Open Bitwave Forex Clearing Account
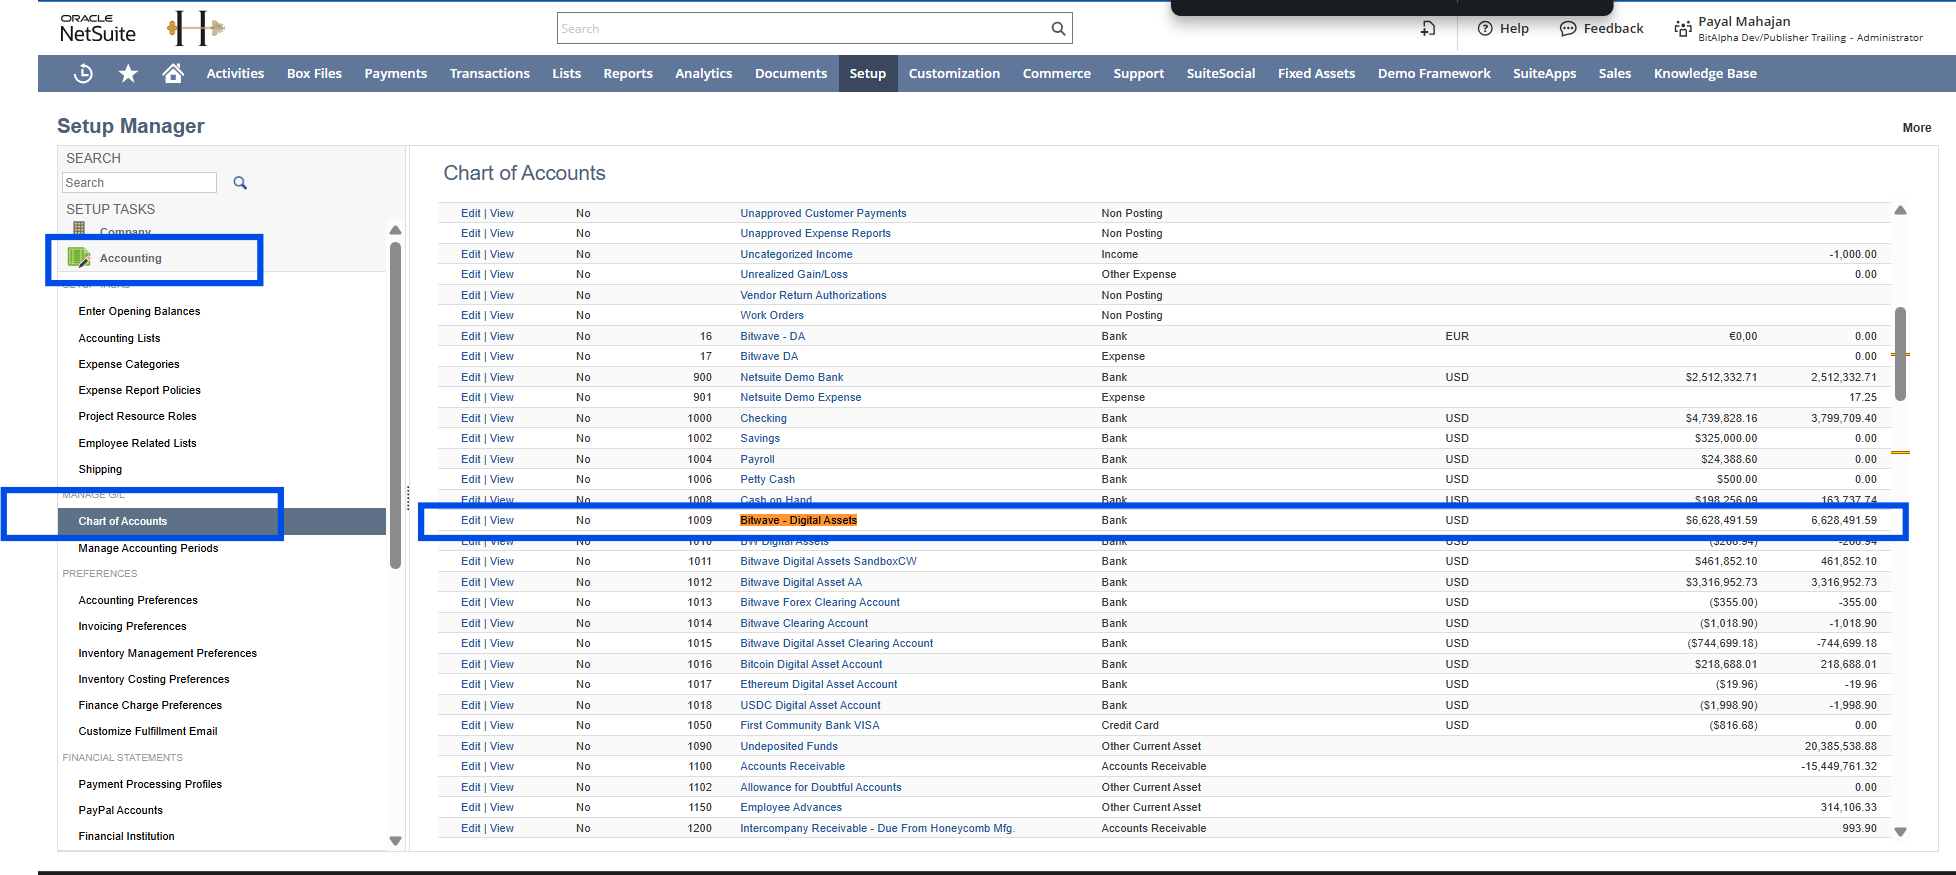Screen dimensions: 1956x875 pos(820,602)
